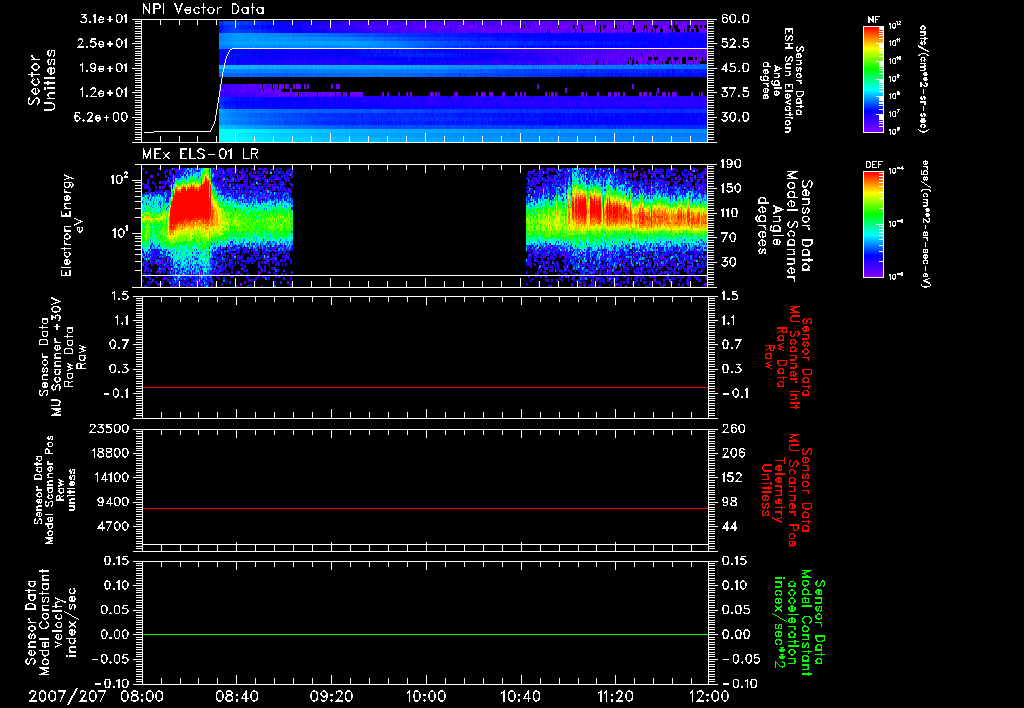Click the 70 scanner angle axis value
The height and width of the screenshot is (708, 1024).
pos(729,238)
